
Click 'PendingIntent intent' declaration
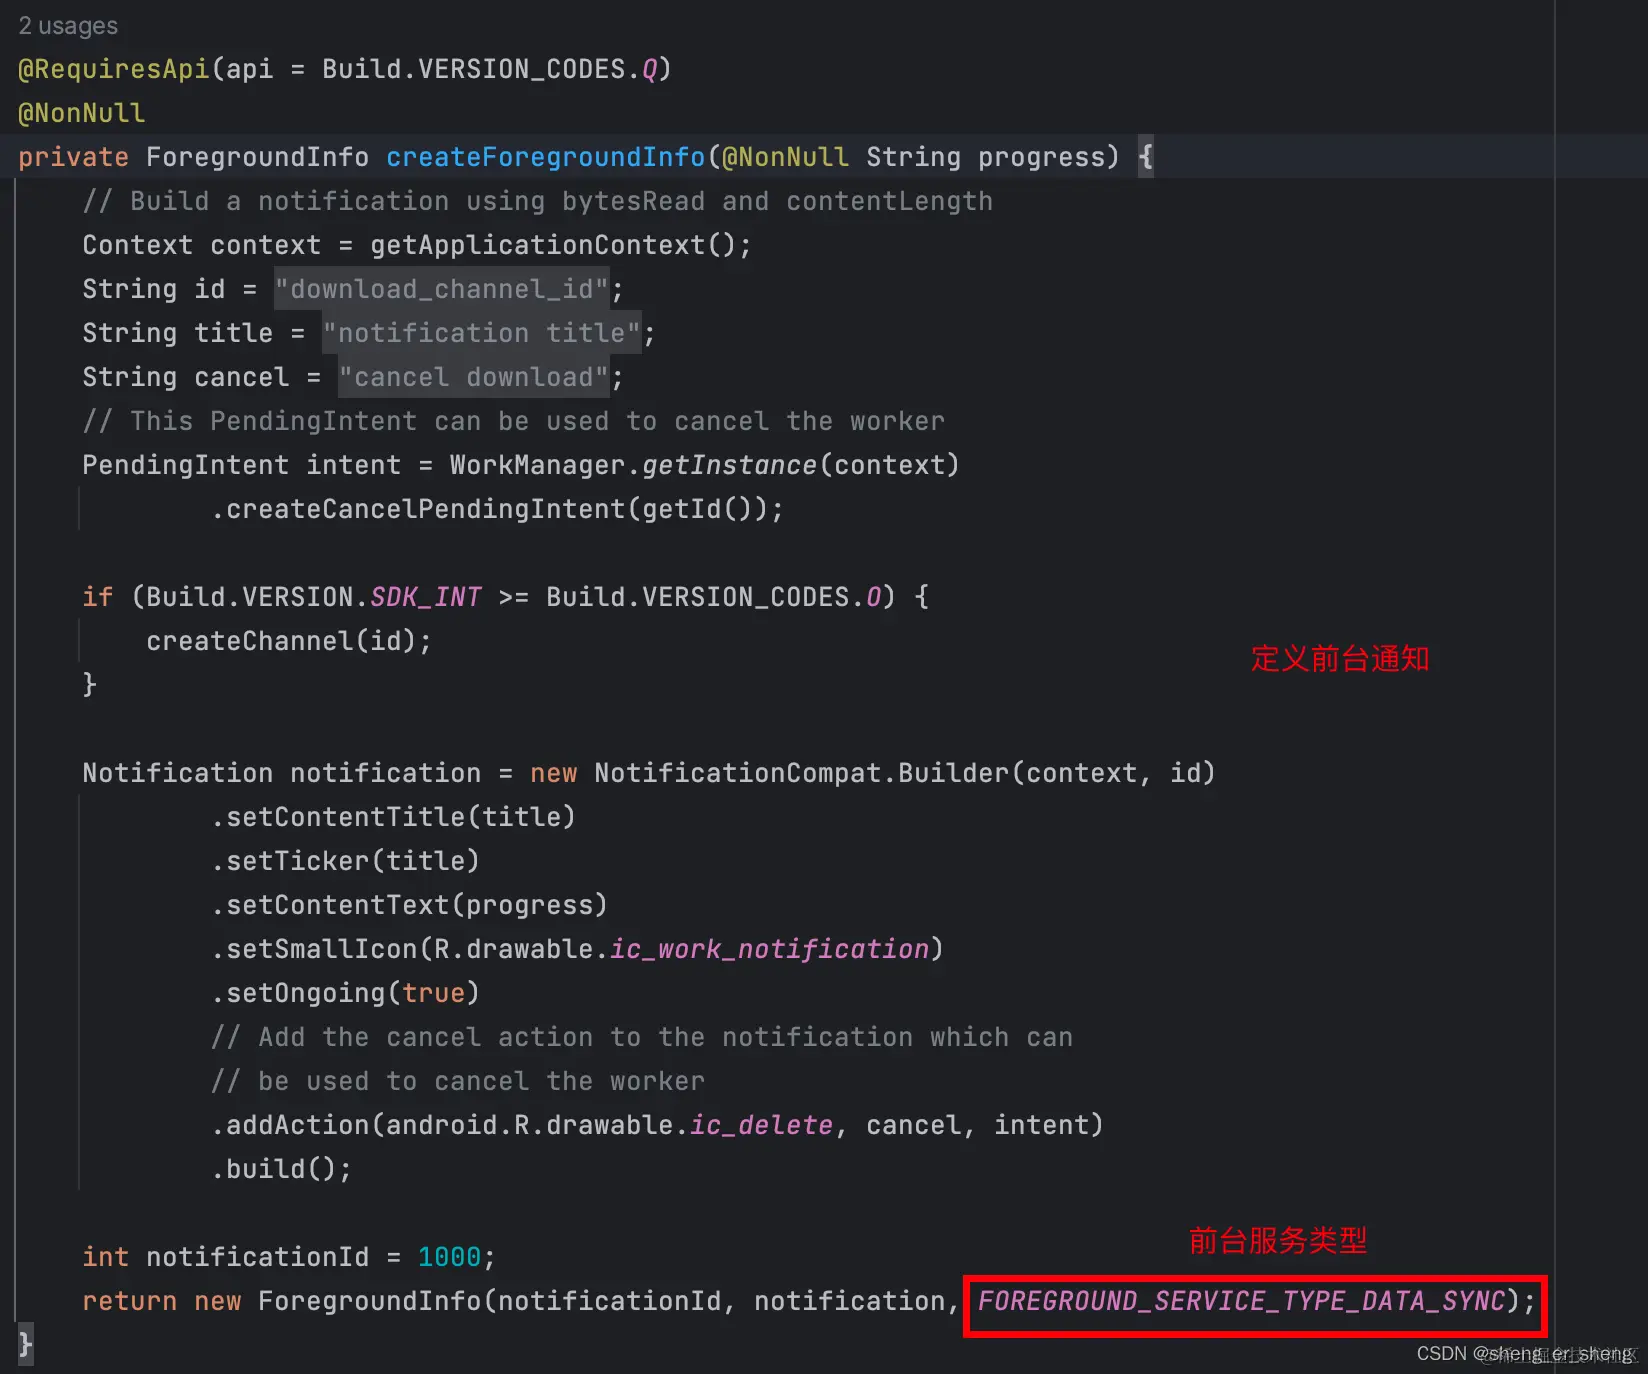point(242,465)
